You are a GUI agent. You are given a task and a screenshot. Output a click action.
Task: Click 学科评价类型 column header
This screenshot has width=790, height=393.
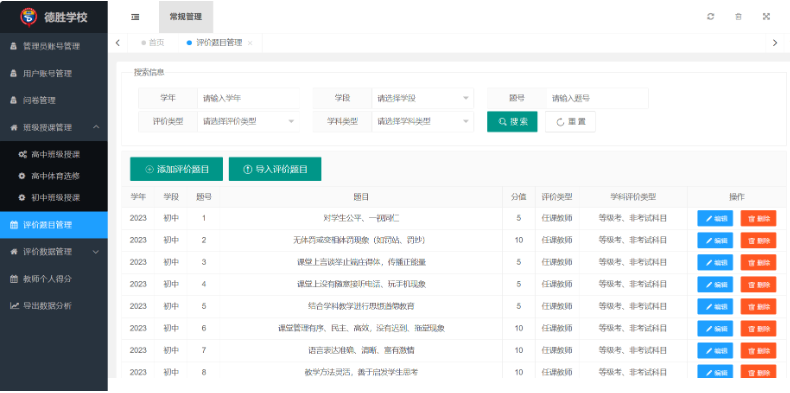pyautogui.click(x=633, y=197)
